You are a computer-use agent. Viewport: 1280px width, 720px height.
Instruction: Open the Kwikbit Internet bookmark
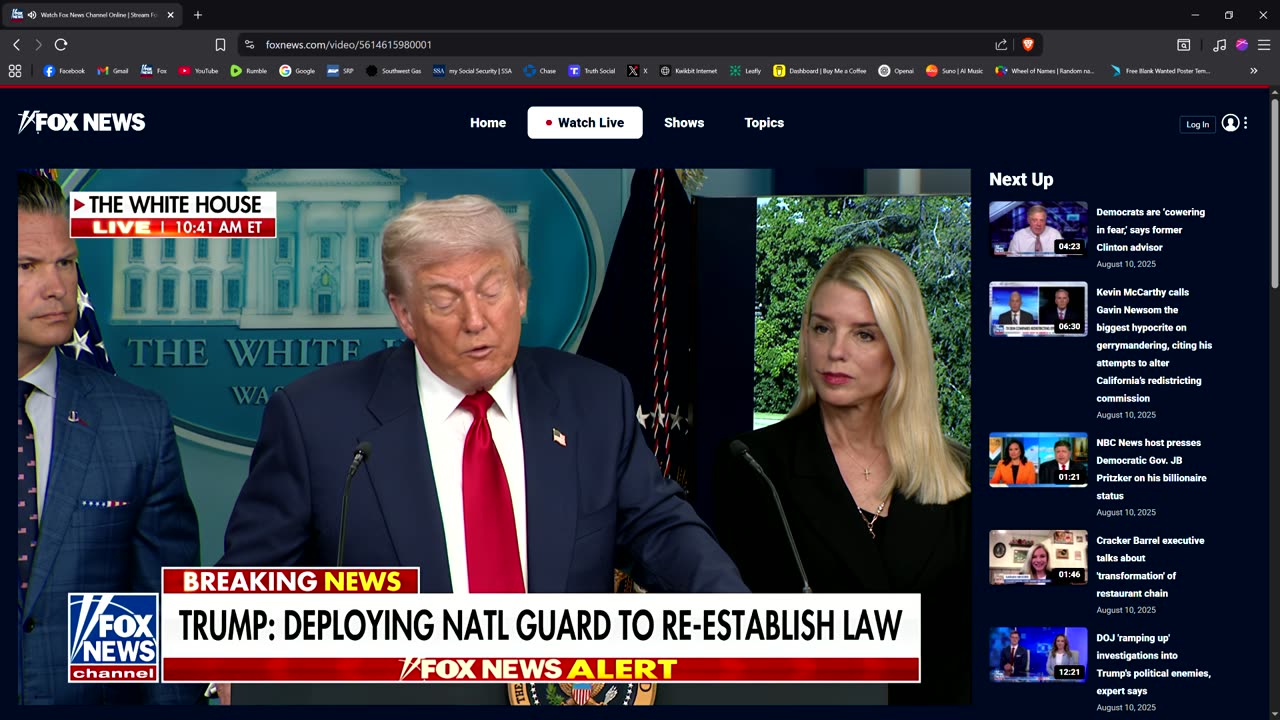point(688,71)
